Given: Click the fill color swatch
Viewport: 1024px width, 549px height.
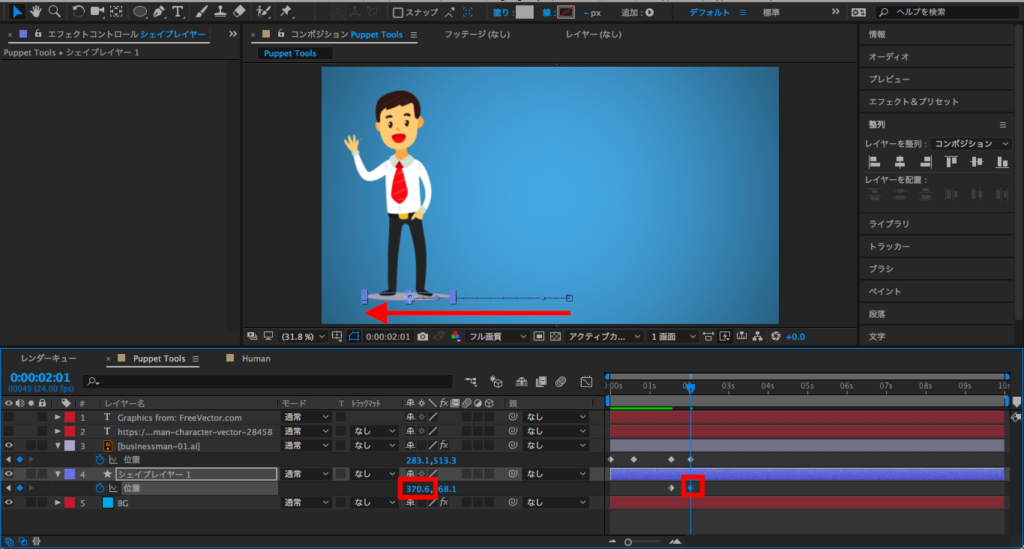Looking at the screenshot, I should (x=524, y=13).
